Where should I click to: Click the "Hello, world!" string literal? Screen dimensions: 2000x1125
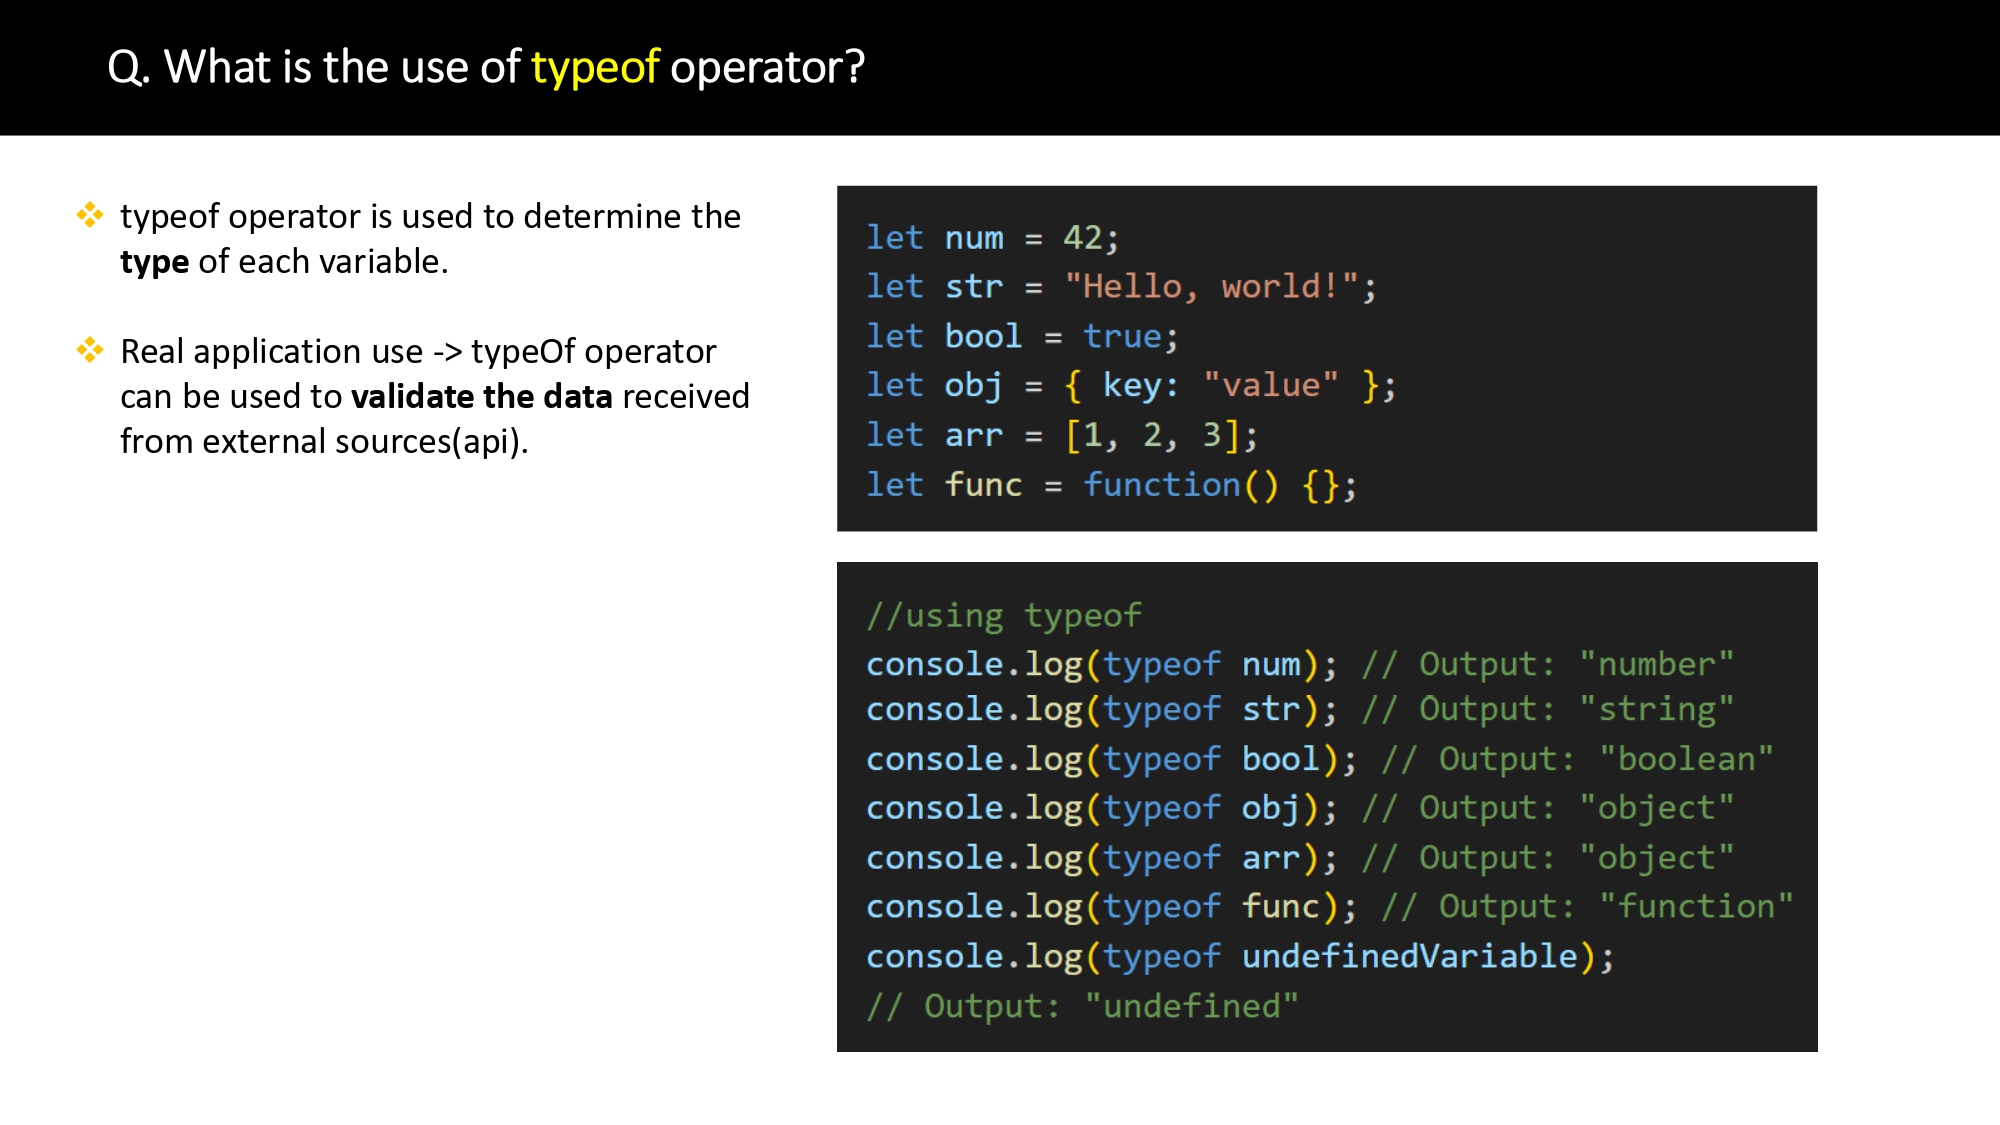tap(1211, 287)
